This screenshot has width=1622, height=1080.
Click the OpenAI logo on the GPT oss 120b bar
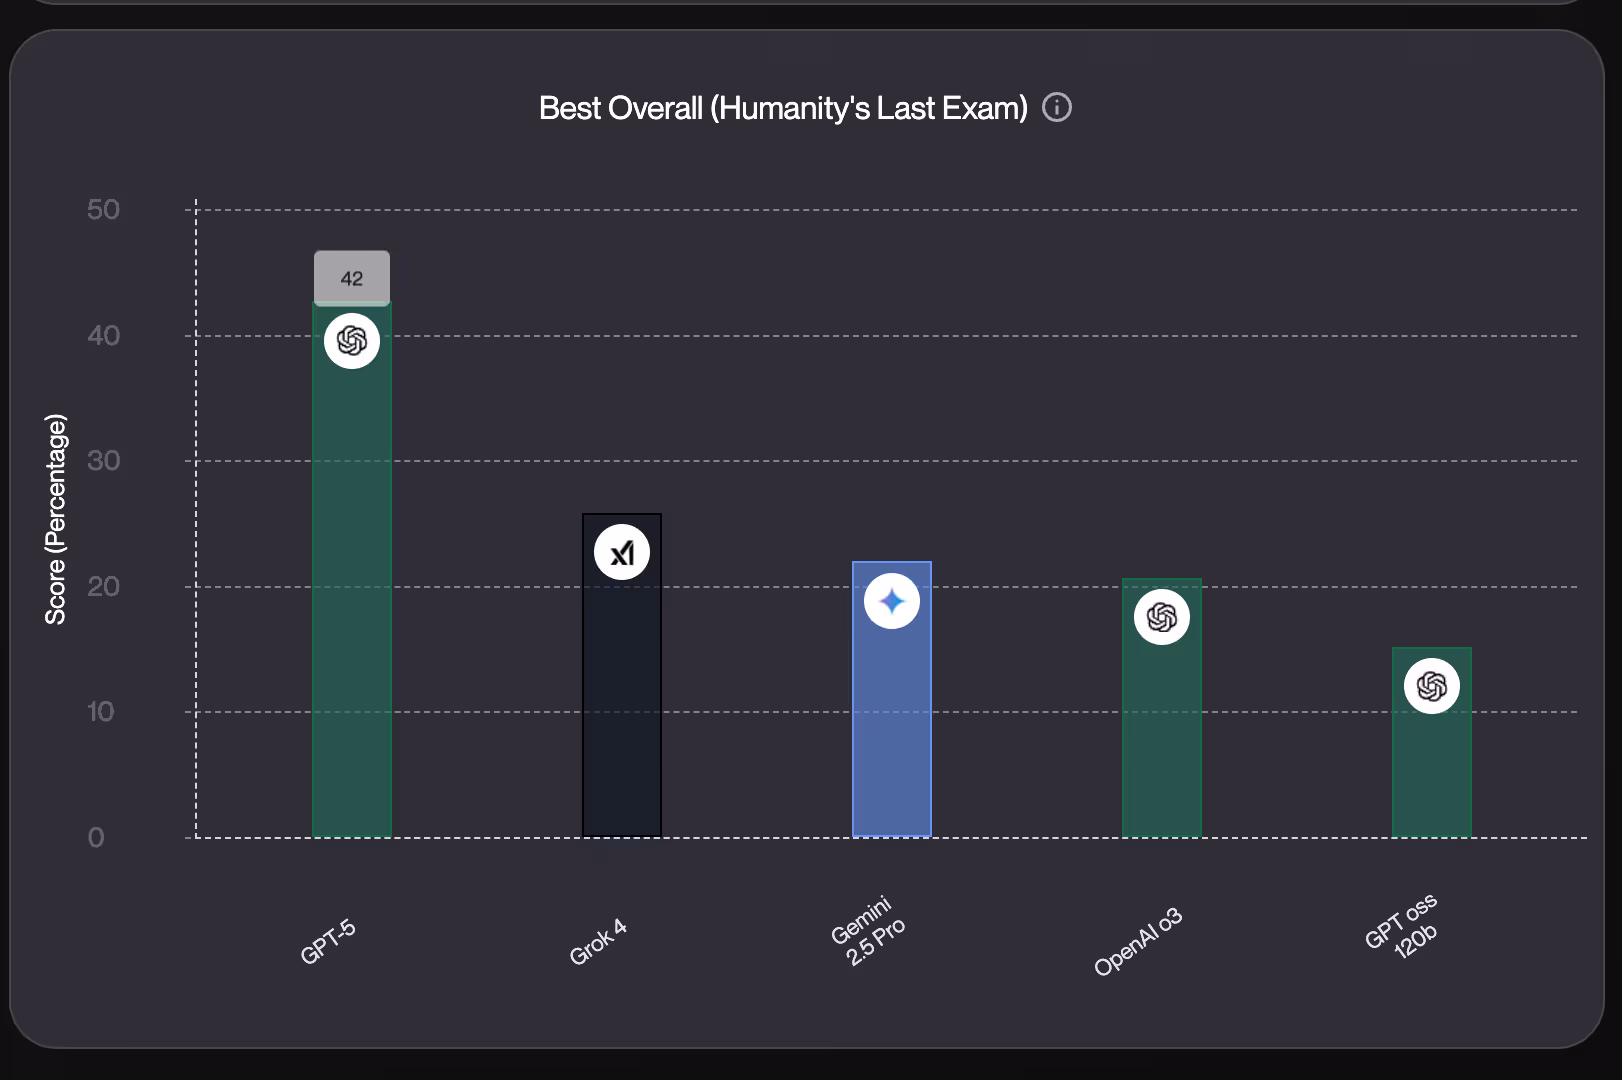pyautogui.click(x=1432, y=686)
